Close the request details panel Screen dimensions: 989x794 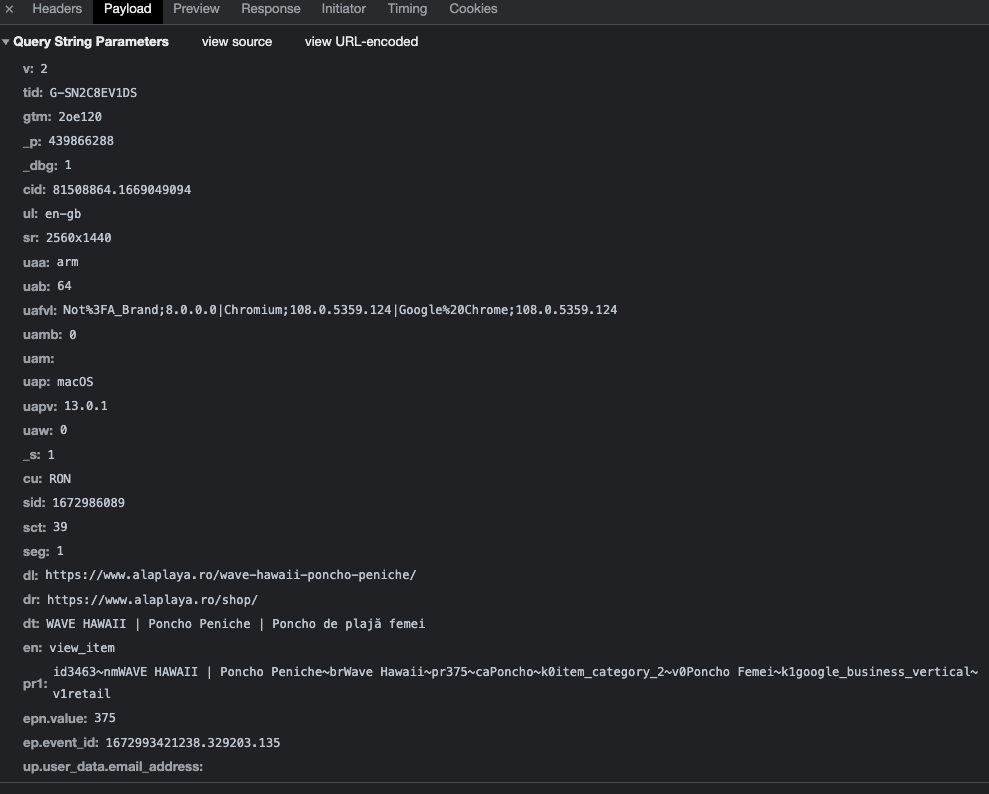point(9,9)
